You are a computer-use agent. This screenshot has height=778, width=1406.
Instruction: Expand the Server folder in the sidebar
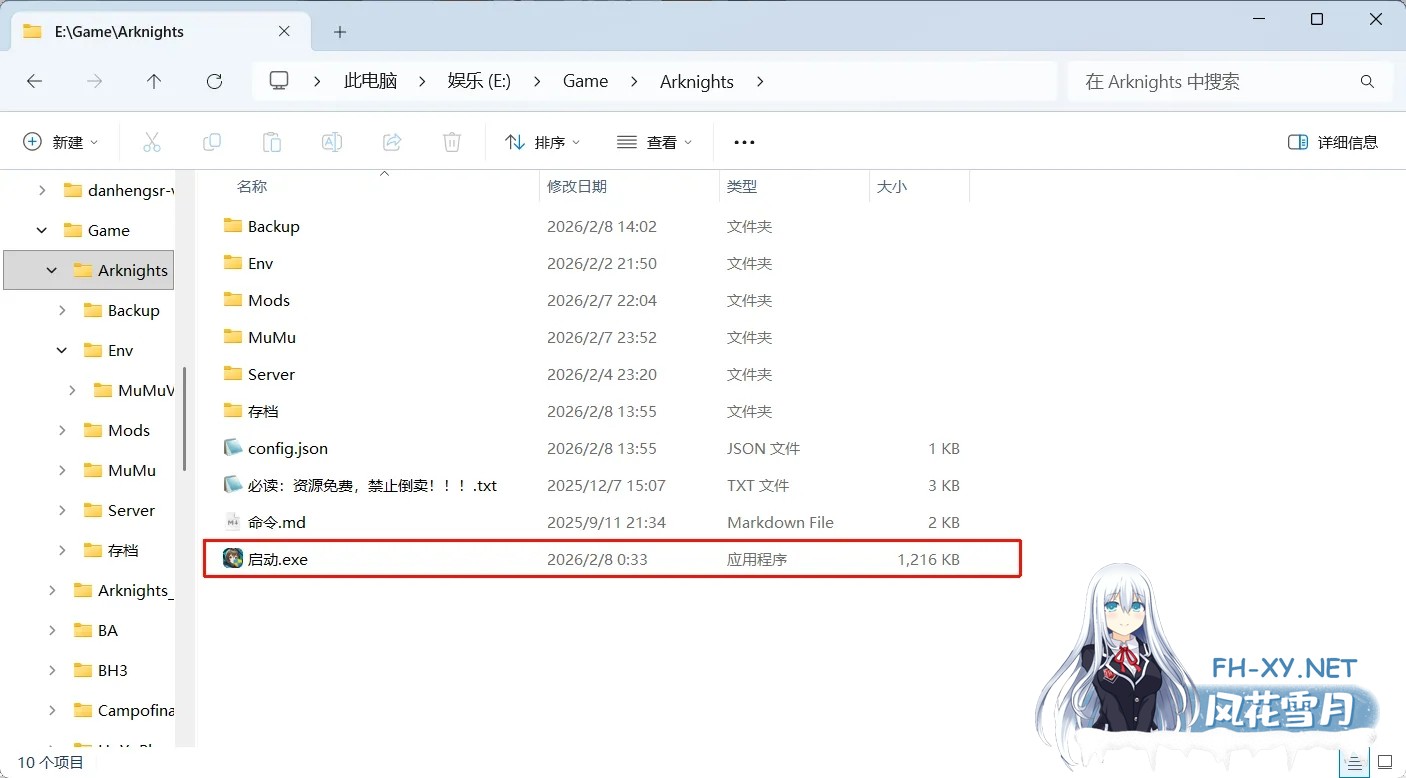pyautogui.click(x=60, y=510)
